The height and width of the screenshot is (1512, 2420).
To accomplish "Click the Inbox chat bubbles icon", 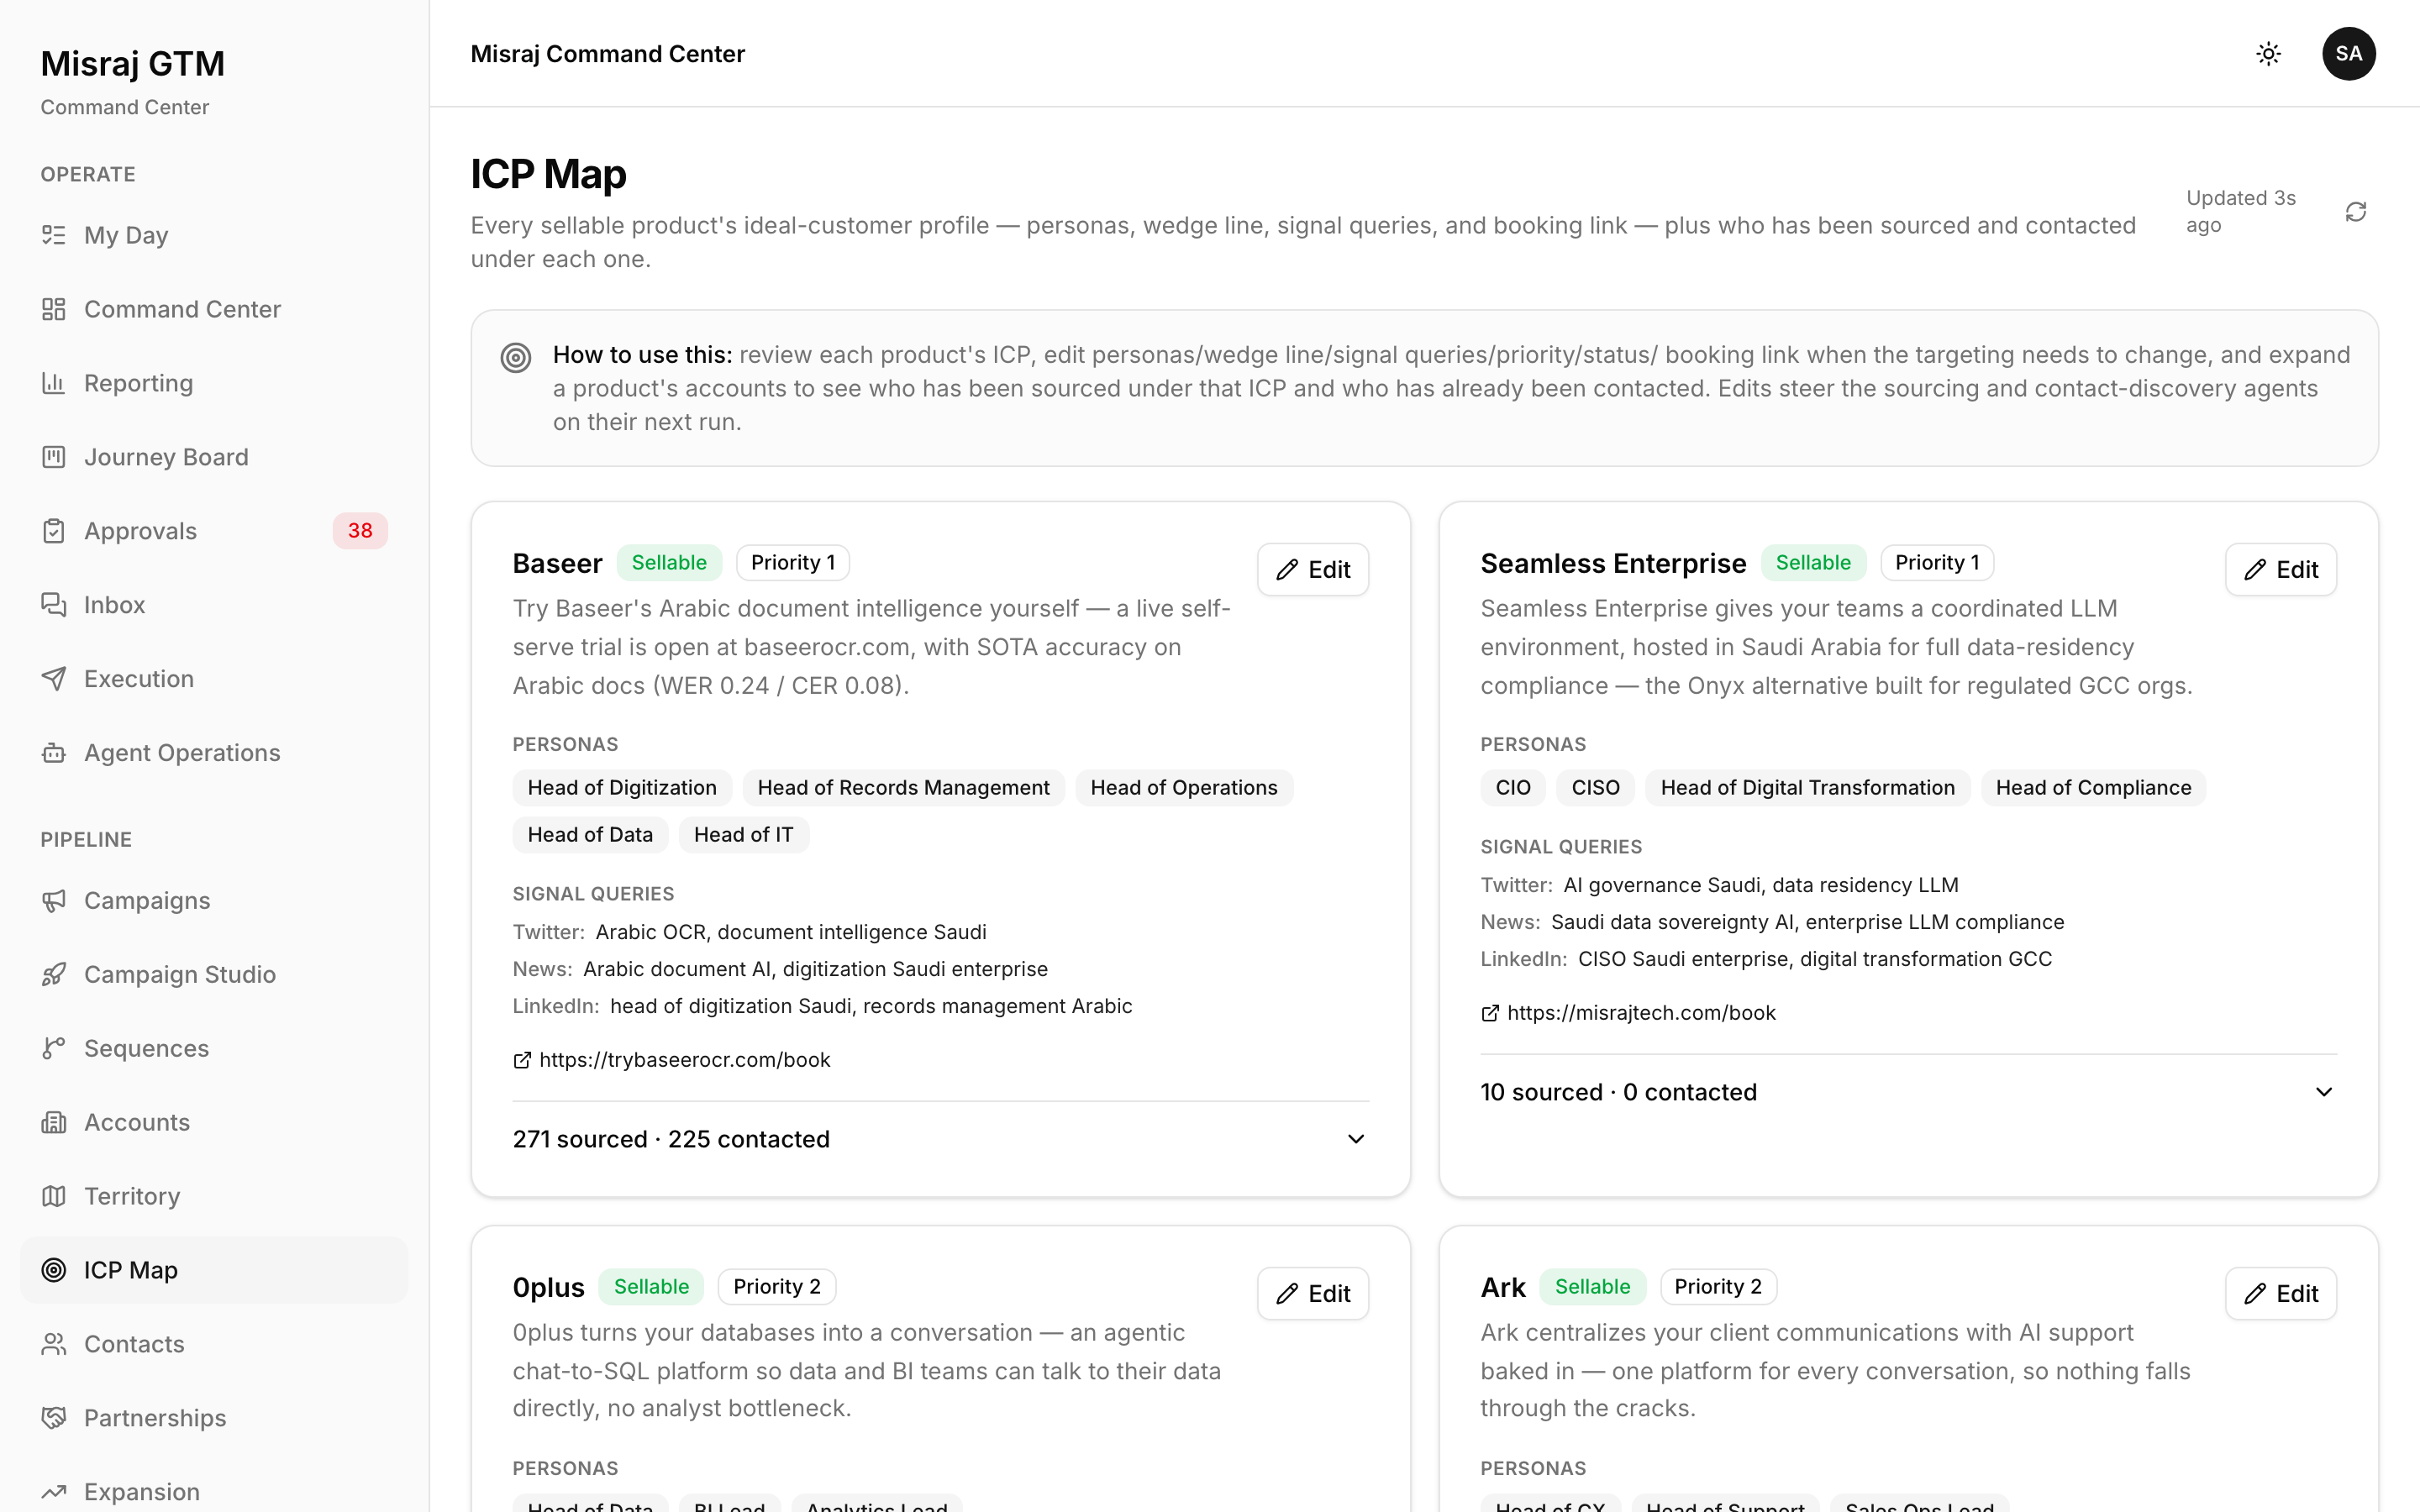I will pyautogui.click(x=54, y=605).
